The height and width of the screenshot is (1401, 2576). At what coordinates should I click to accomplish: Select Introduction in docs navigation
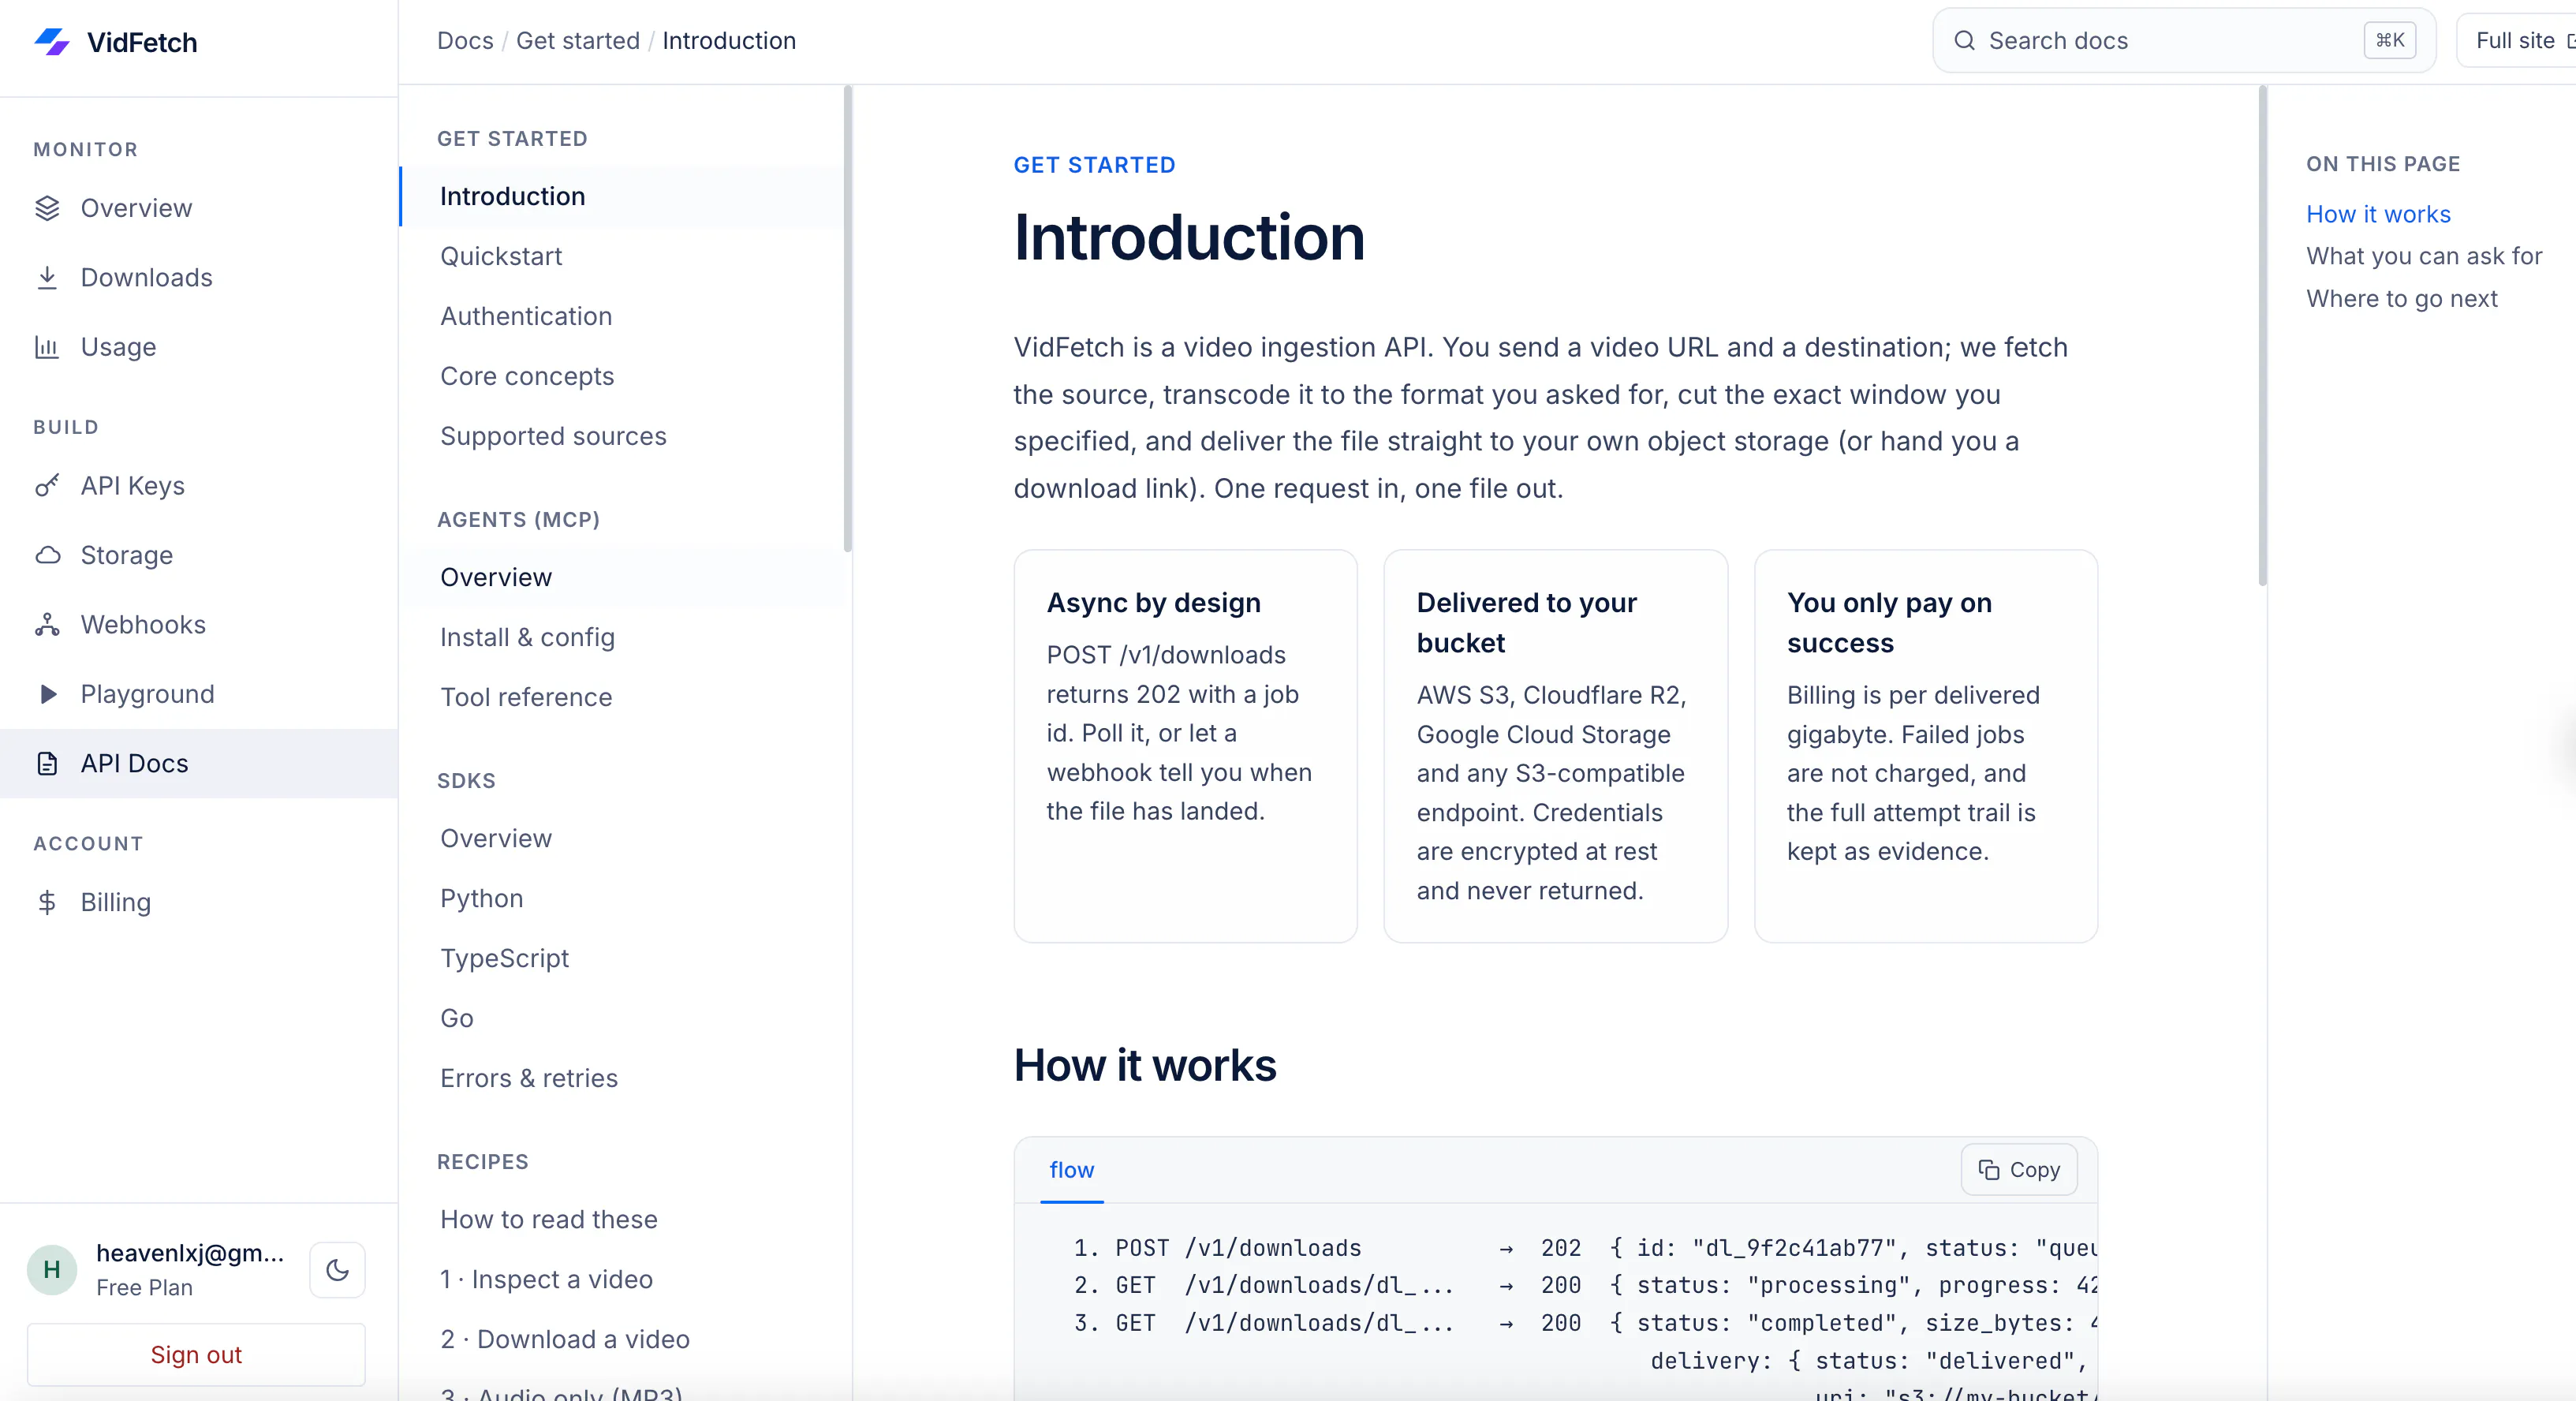click(x=621, y=196)
